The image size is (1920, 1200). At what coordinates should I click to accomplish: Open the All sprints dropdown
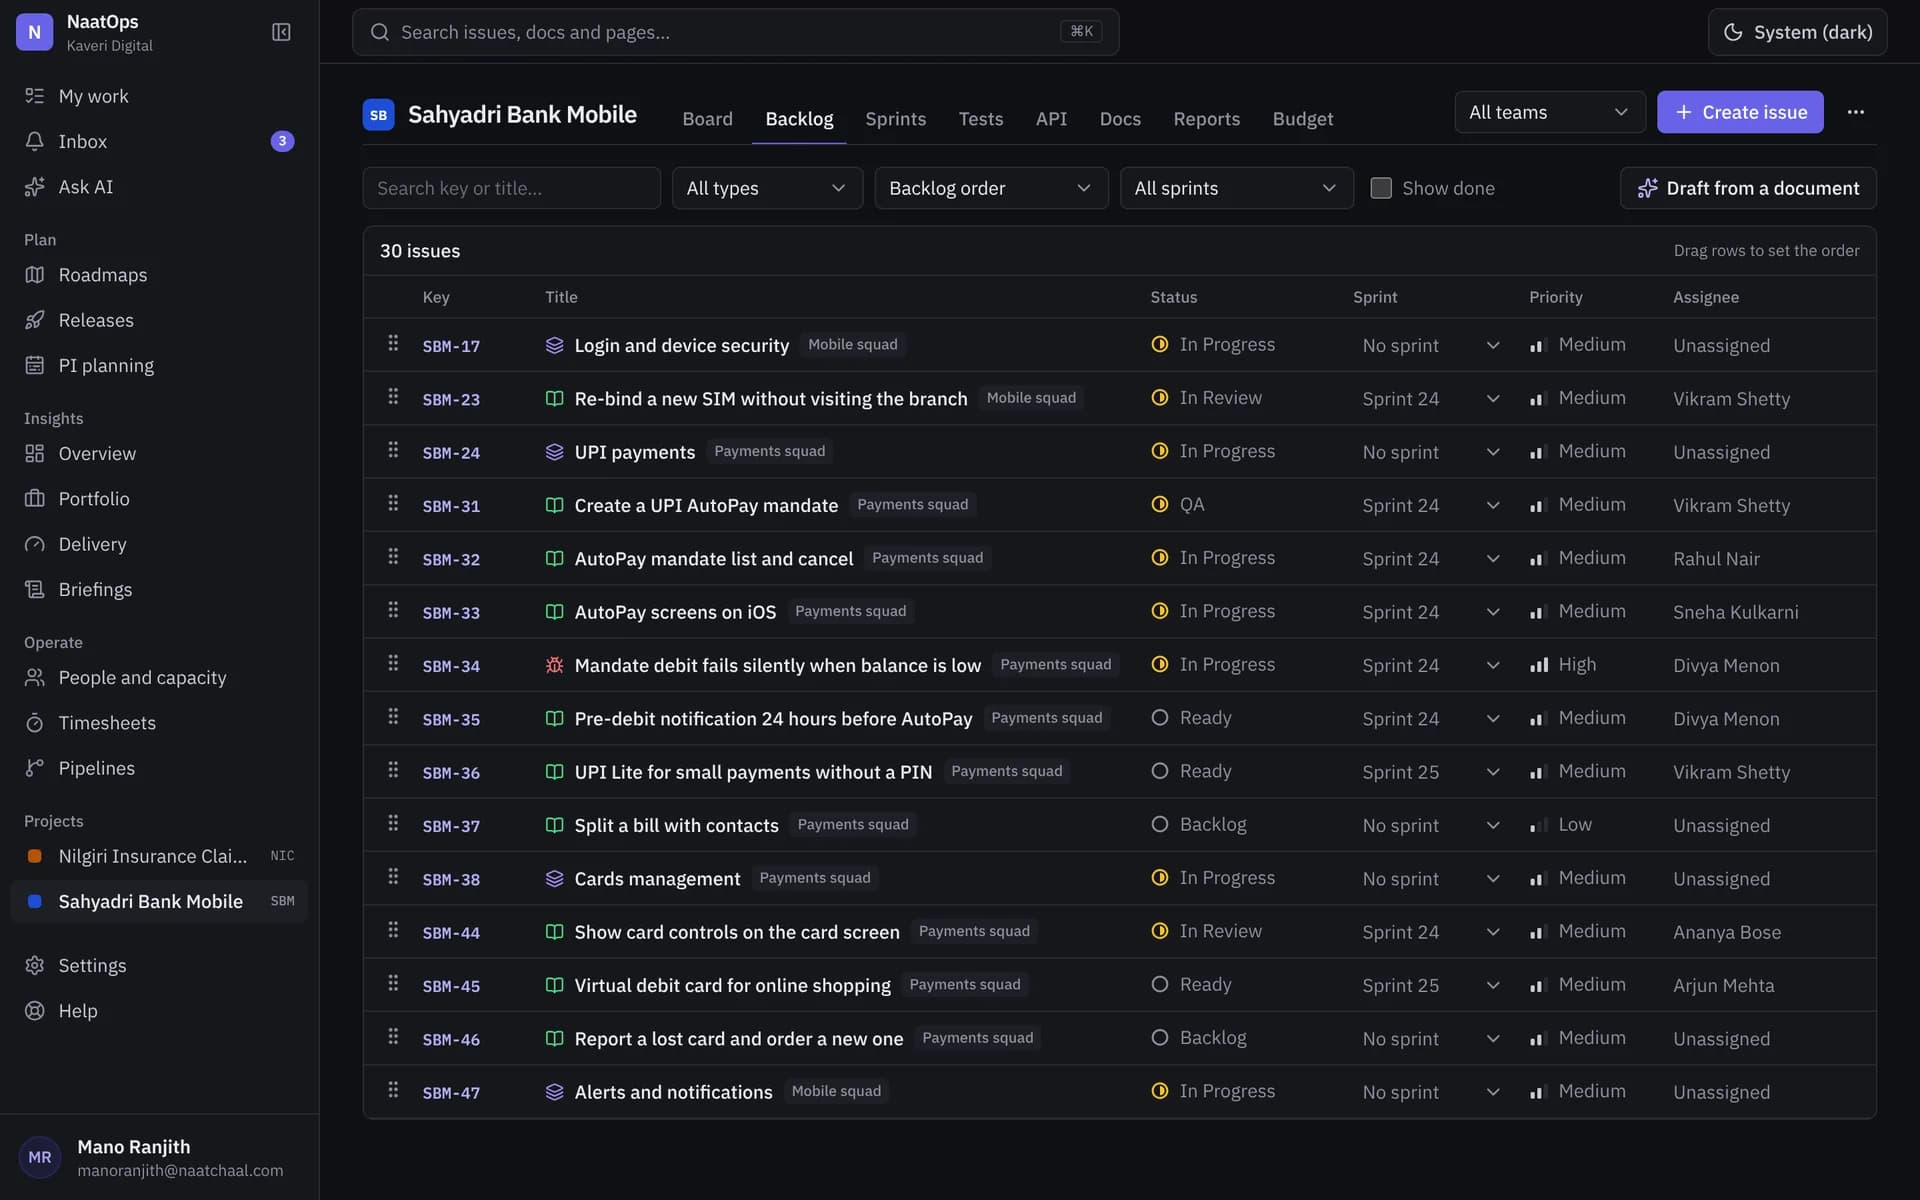1236,188
